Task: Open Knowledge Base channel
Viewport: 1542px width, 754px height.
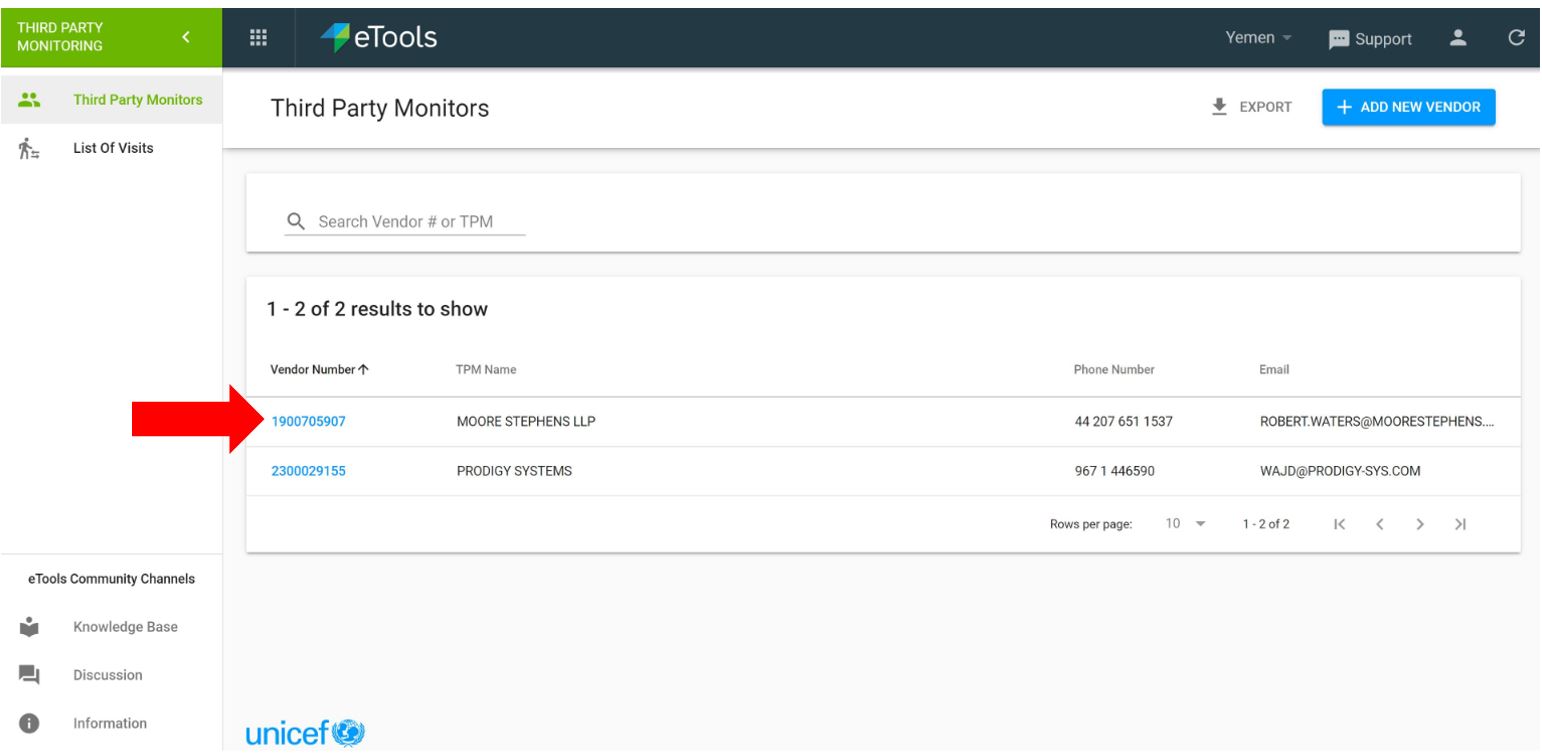Action: pyautogui.click(x=110, y=627)
